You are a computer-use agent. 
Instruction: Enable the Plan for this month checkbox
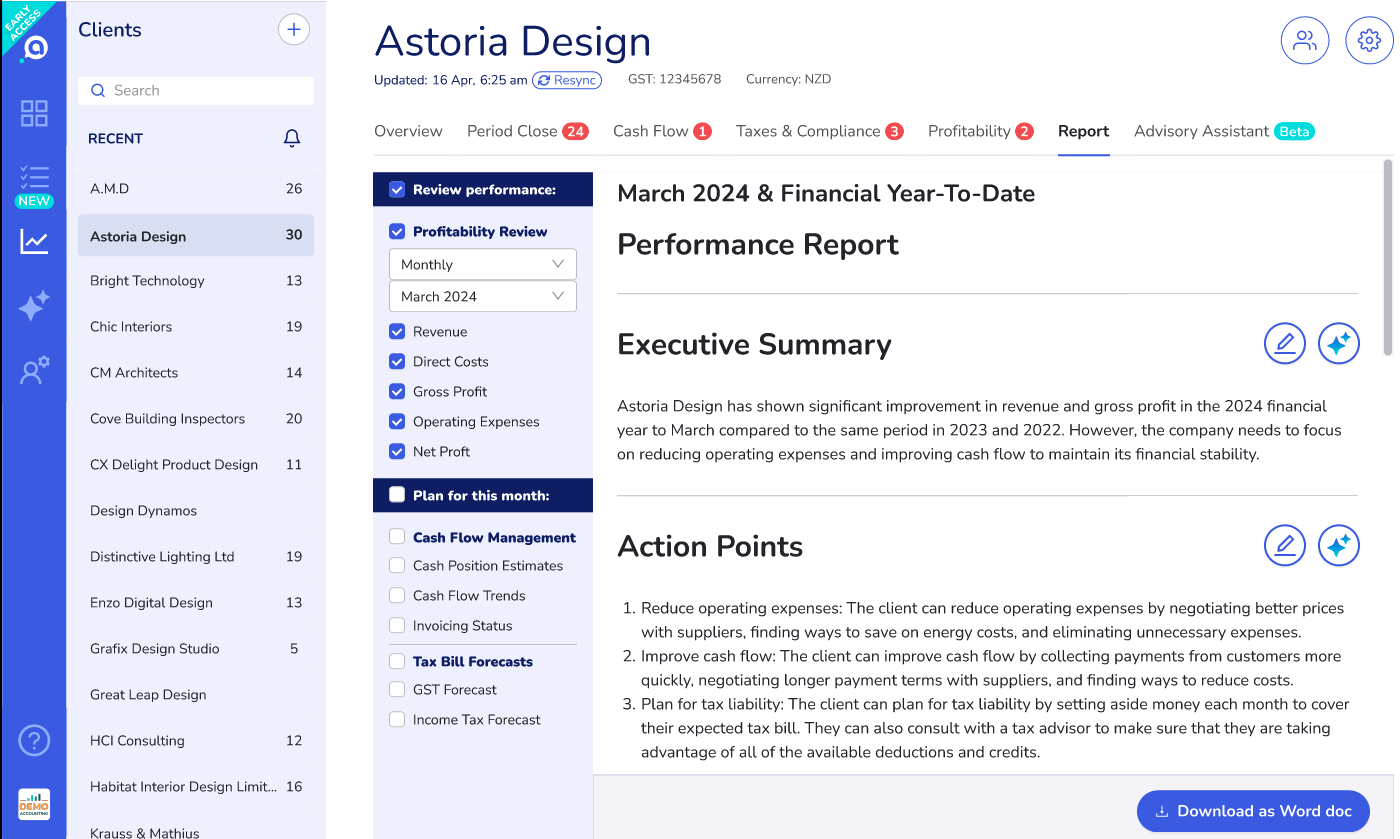click(x=397, y=495)
